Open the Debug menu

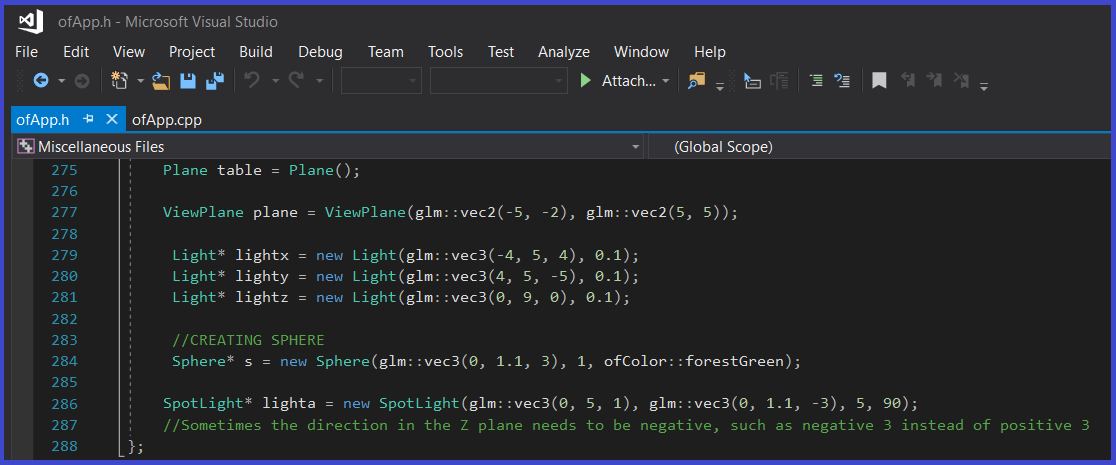(320, 52)
